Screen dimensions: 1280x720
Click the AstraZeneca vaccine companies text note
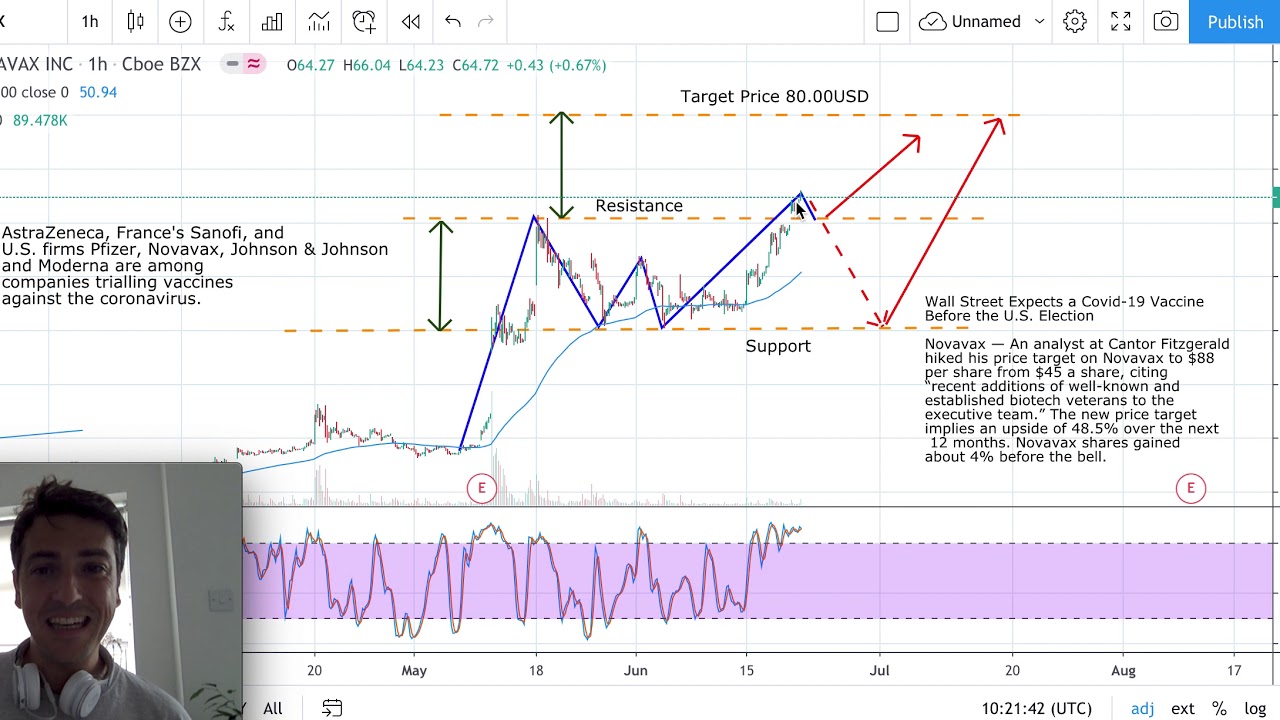(195, 265)
